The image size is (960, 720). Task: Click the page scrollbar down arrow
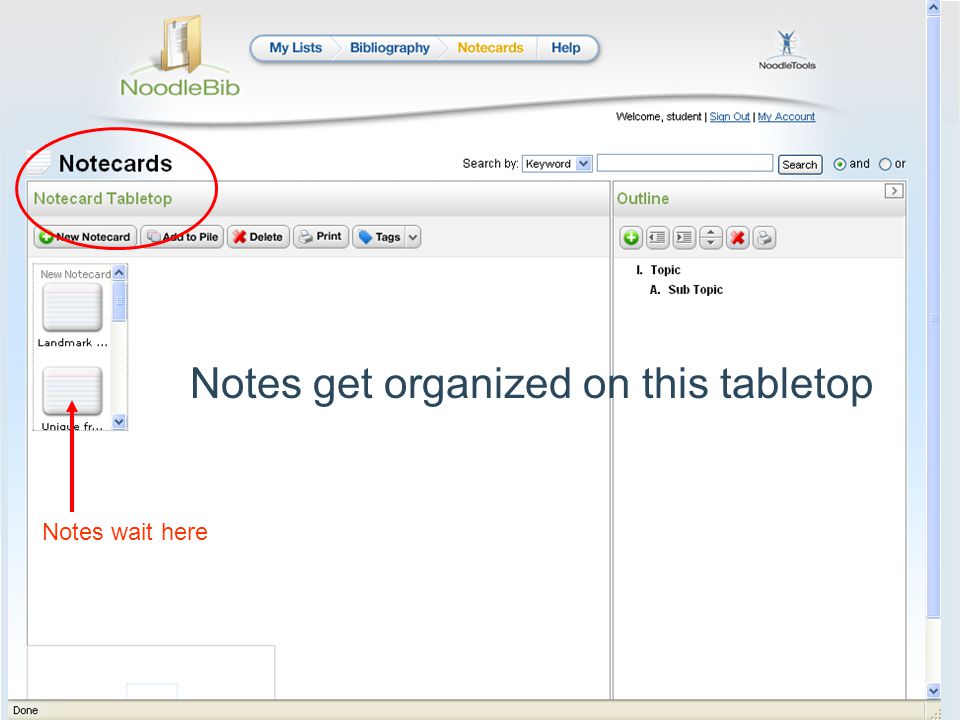point(933,691)
